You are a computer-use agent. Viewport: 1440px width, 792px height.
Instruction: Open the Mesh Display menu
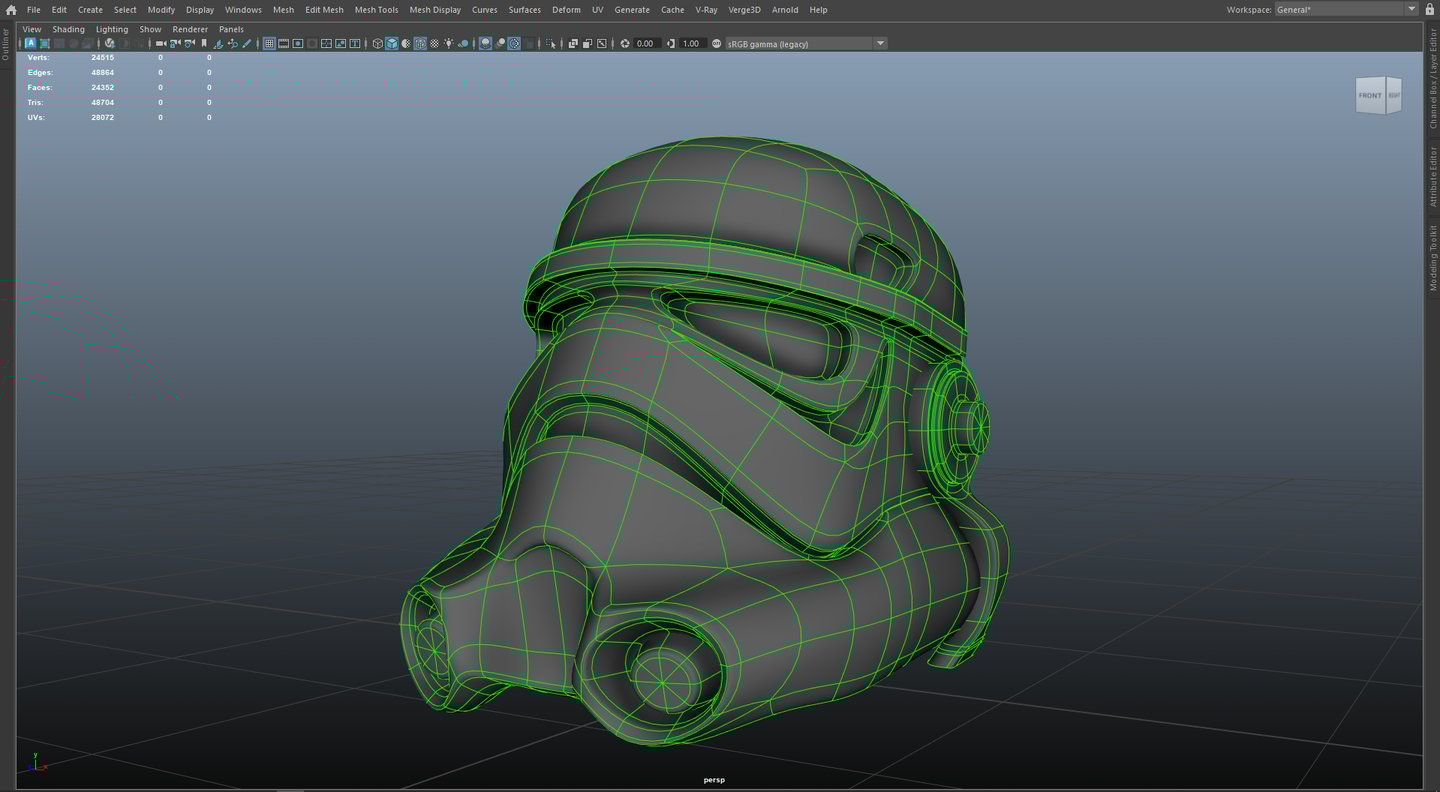coord(435,10)
